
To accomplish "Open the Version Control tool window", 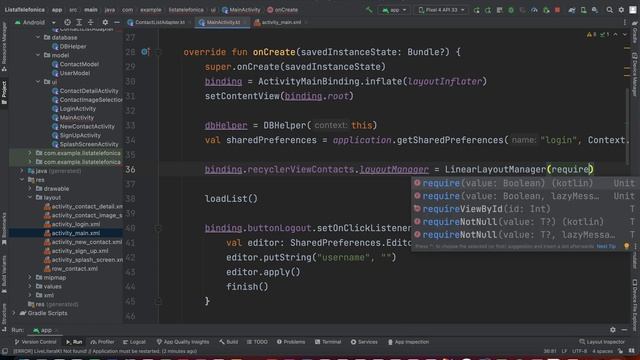I will (35, 342).
